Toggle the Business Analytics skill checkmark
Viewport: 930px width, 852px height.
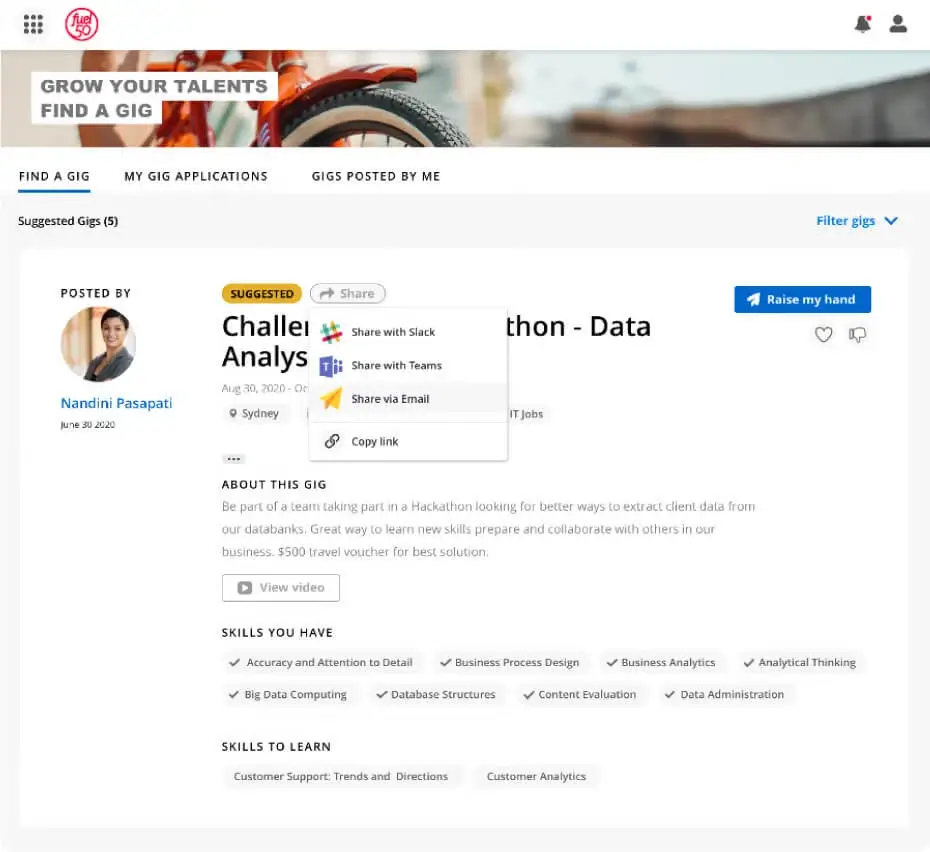[x=612, y=662]
